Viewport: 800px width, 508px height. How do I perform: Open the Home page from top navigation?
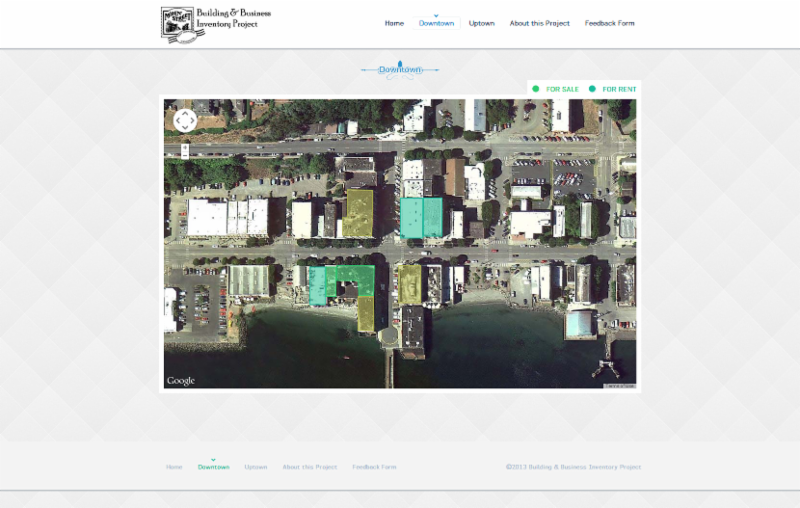coord(394,23)
